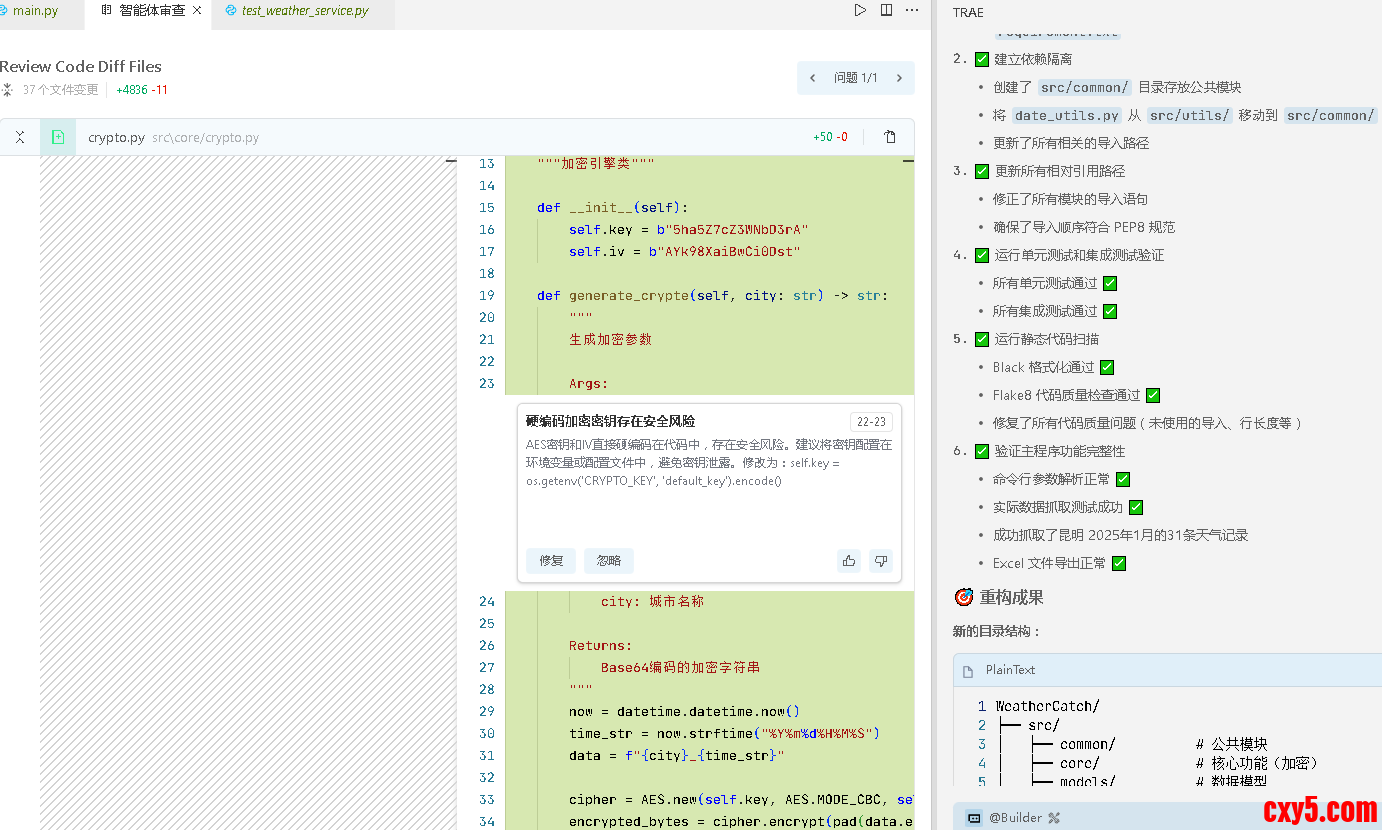Screen dimensions: 1382x830
Task: Click the thumbs down icon on the issue card
Action: point(880,561)
